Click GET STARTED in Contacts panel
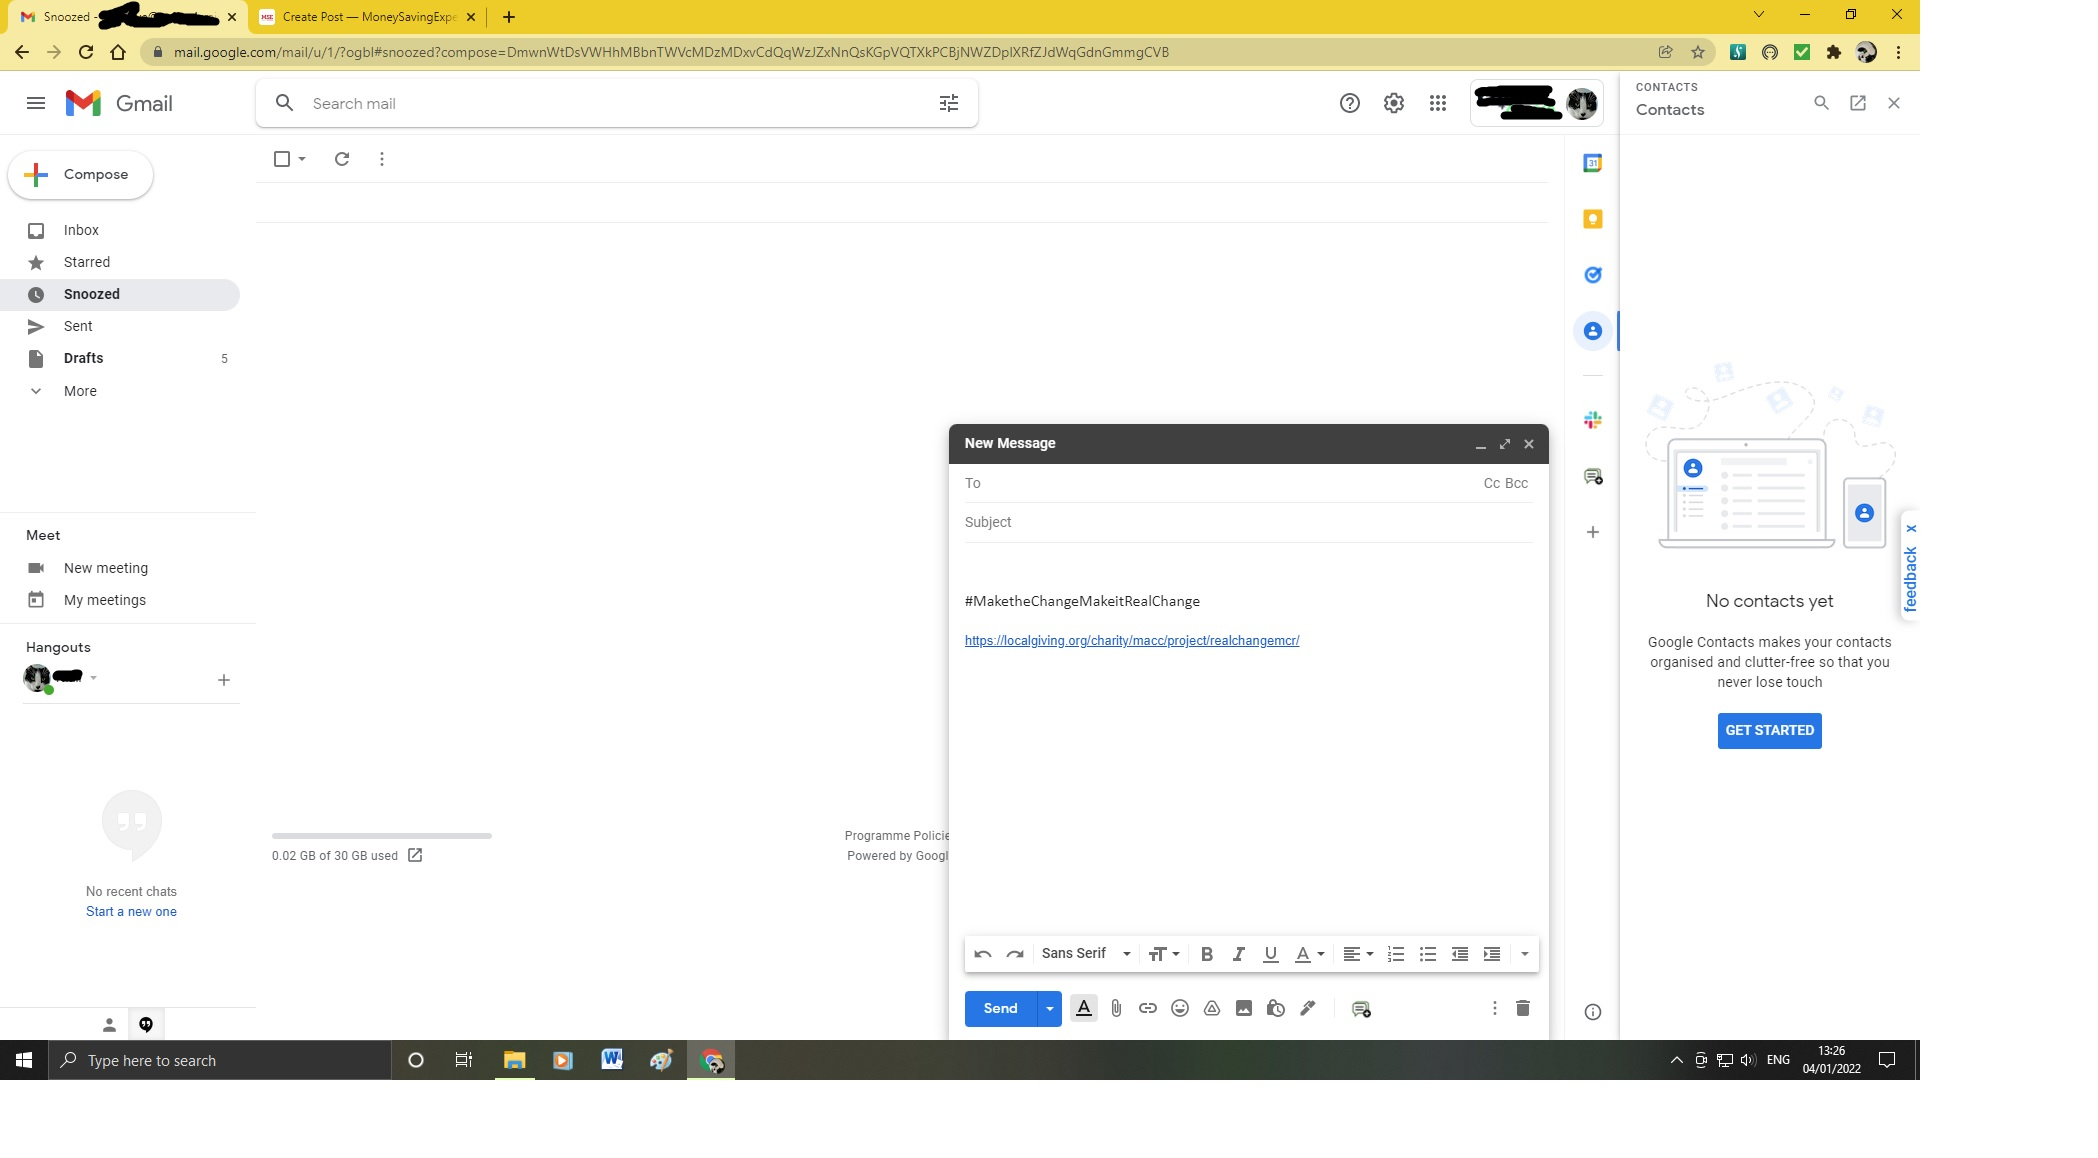This screenshot has height=1158, width=2098. (x=1769, y=731)
